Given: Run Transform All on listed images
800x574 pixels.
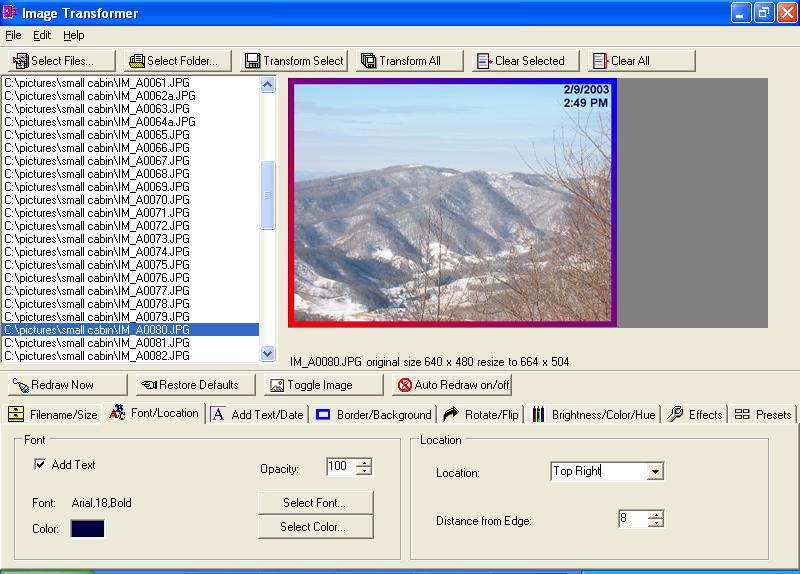Looking at the screenshot, I should point(410,61).
